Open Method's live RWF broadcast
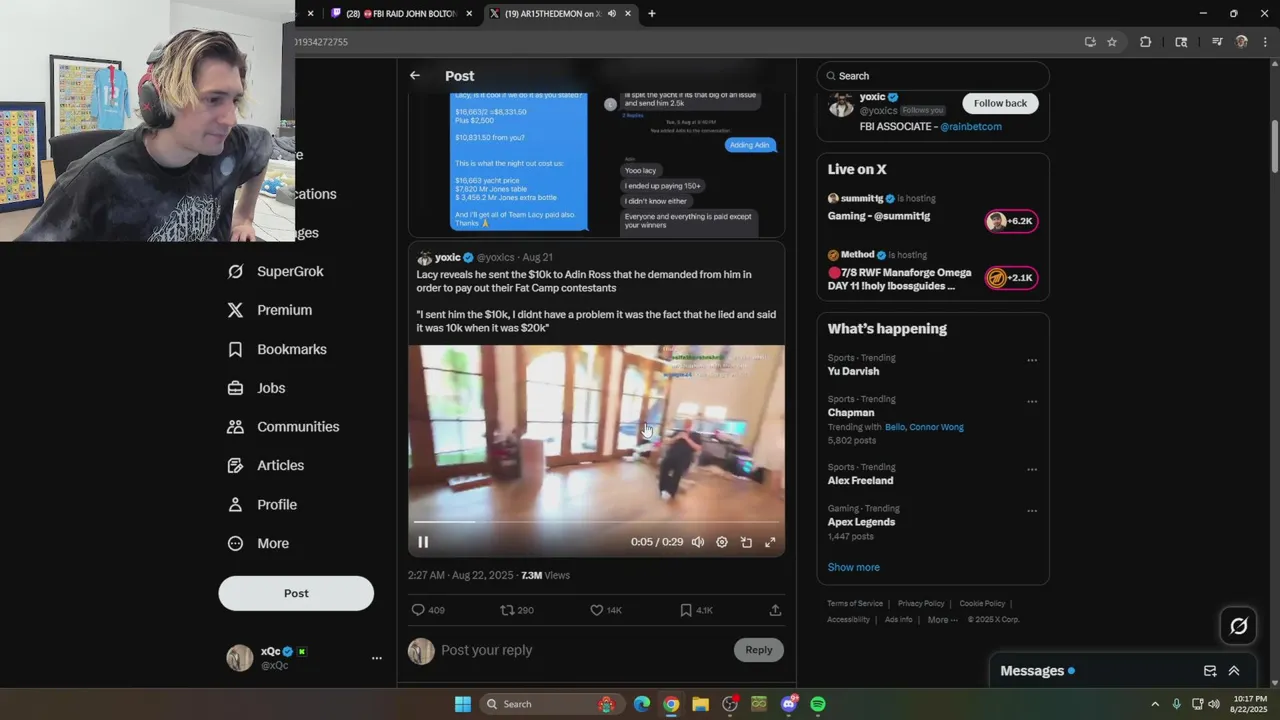 pyautogui.click(x=932, y=270)
